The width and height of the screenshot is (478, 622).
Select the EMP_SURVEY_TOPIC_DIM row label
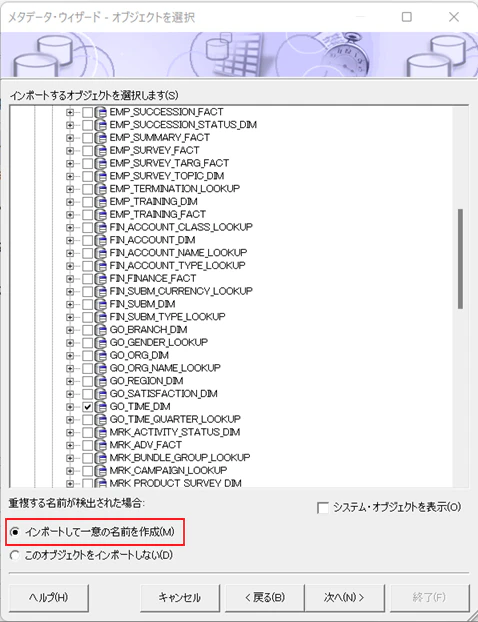pyautogui.click(x=167, y=176)
